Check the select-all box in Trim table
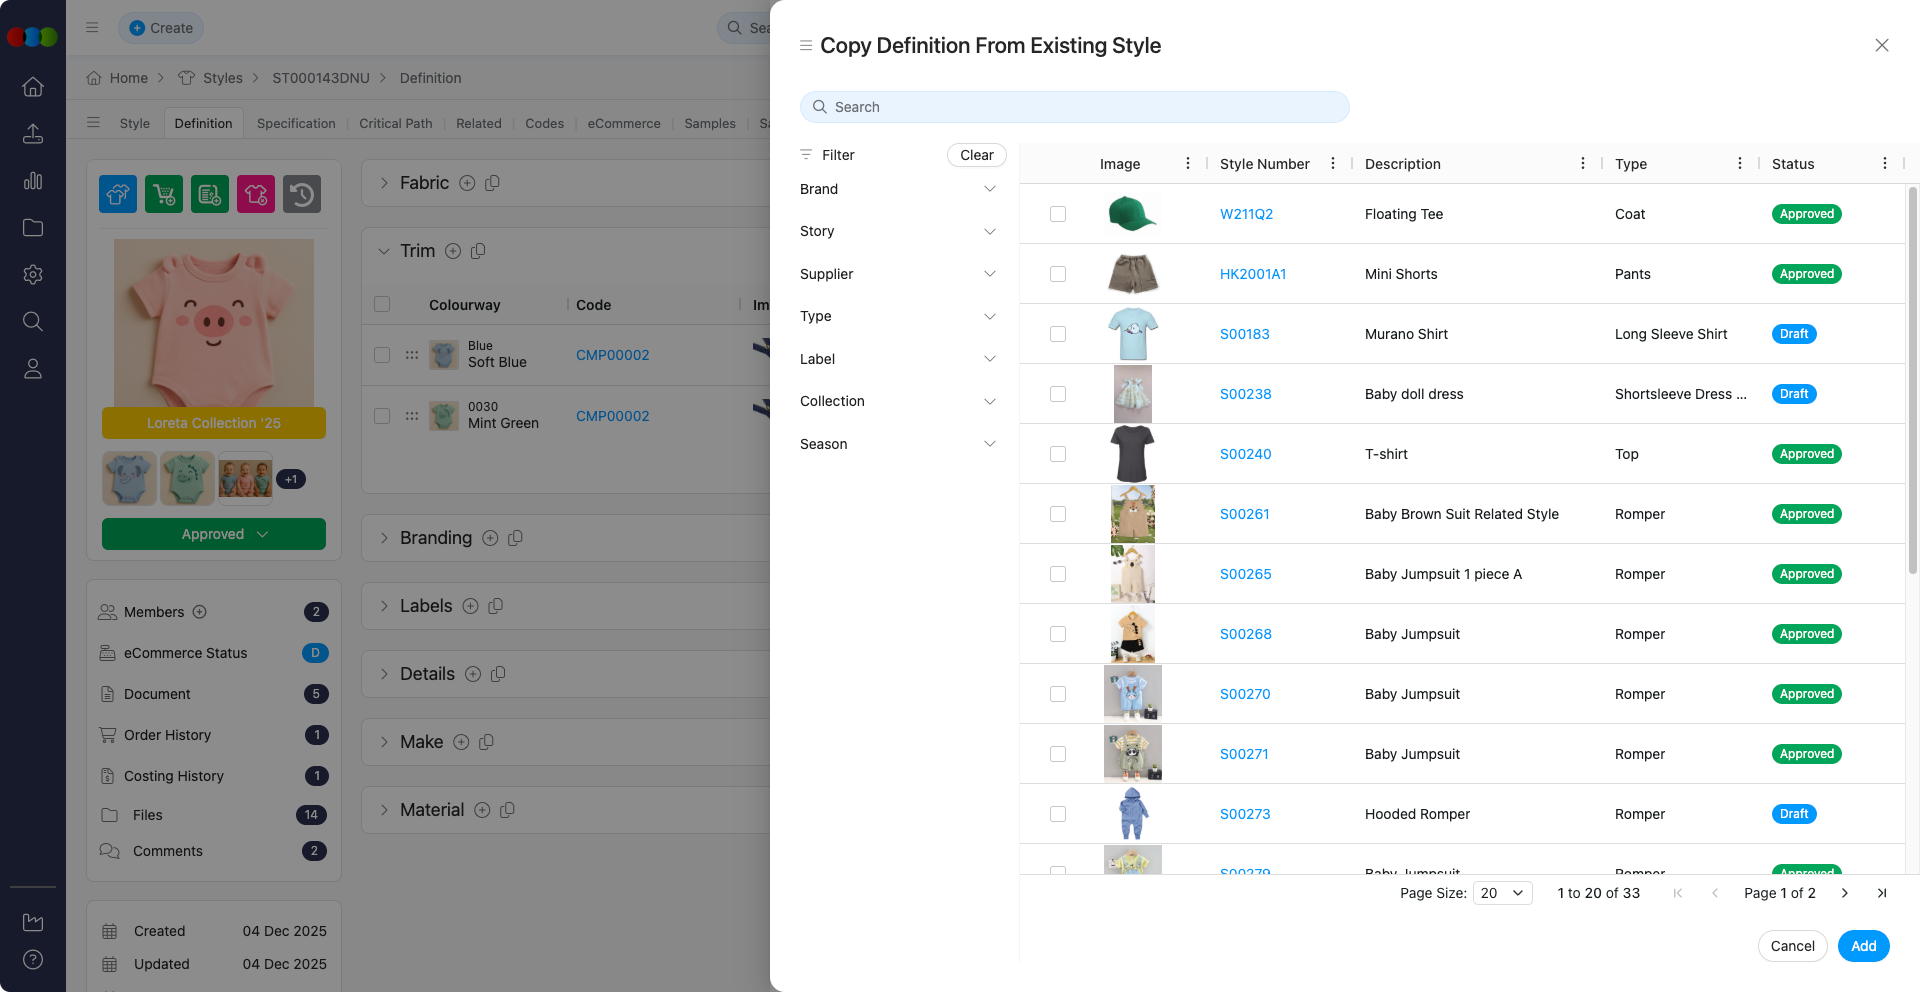Screen dimensions: 1920x992 (381, 304)
